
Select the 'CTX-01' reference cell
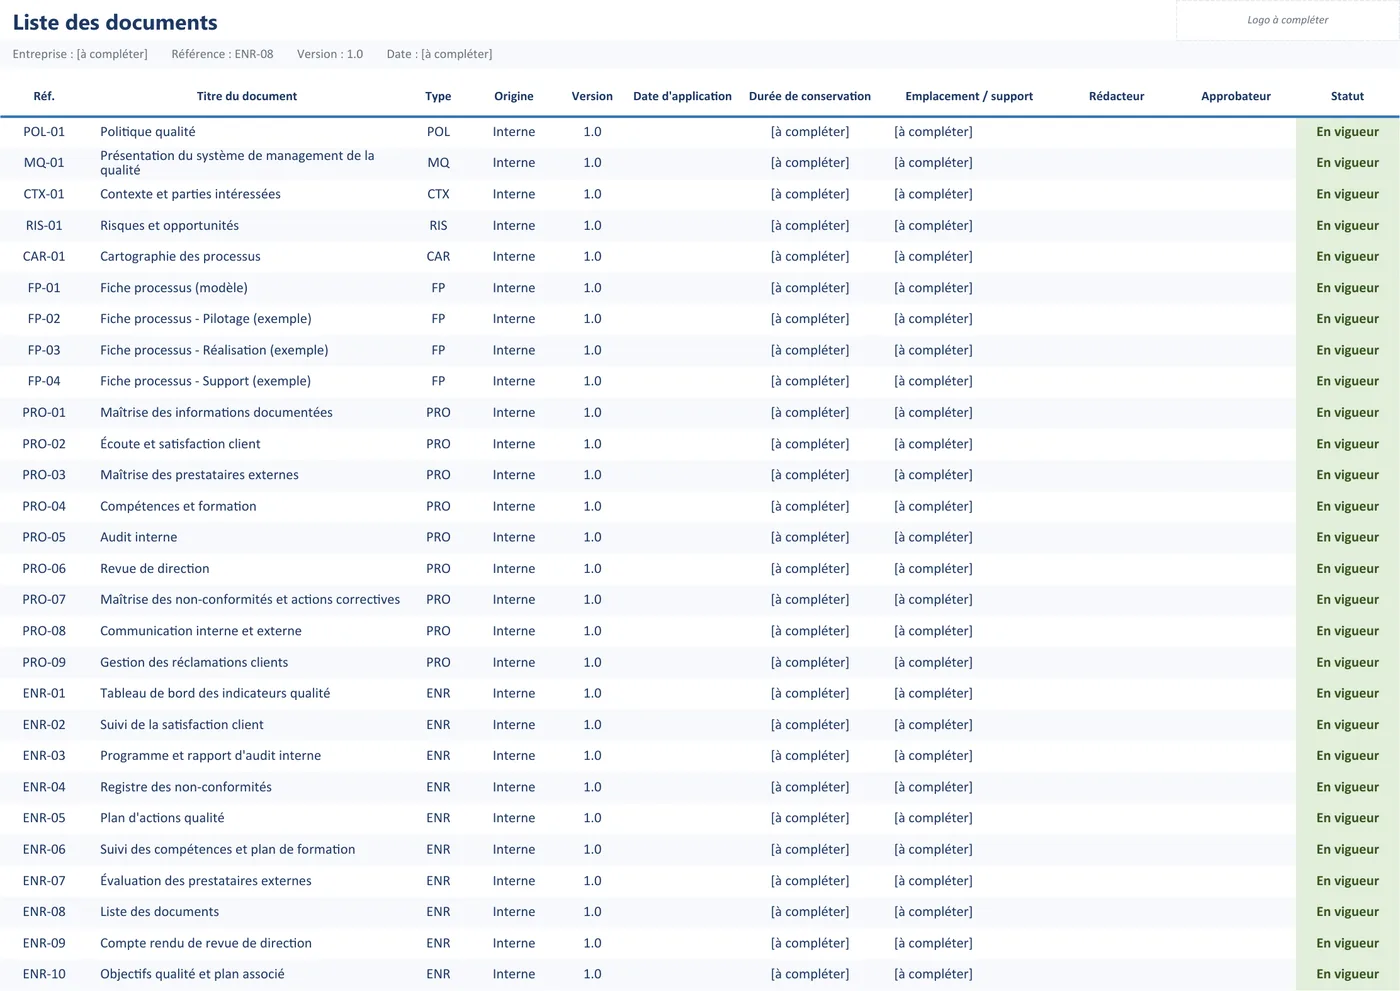pyautogui.click(x=44, y=194)
